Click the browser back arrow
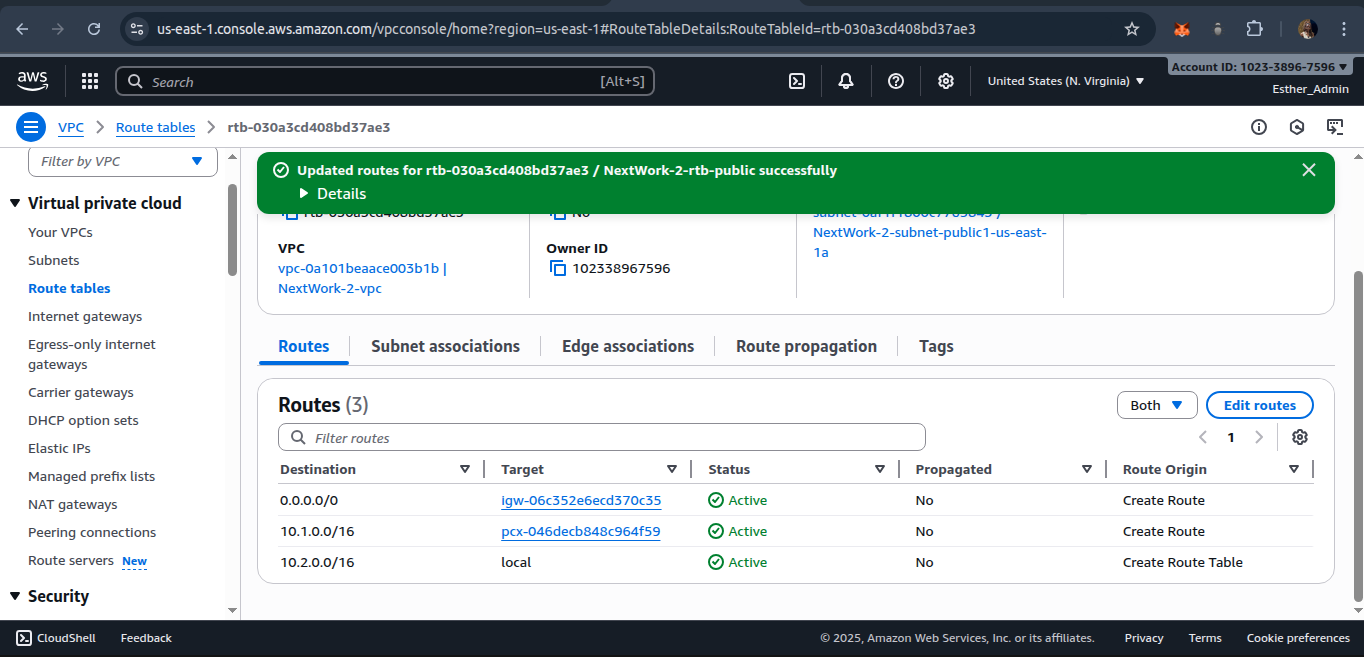Image resolution: width=1364 pixels, height=657 pixels. click(22, 29)
